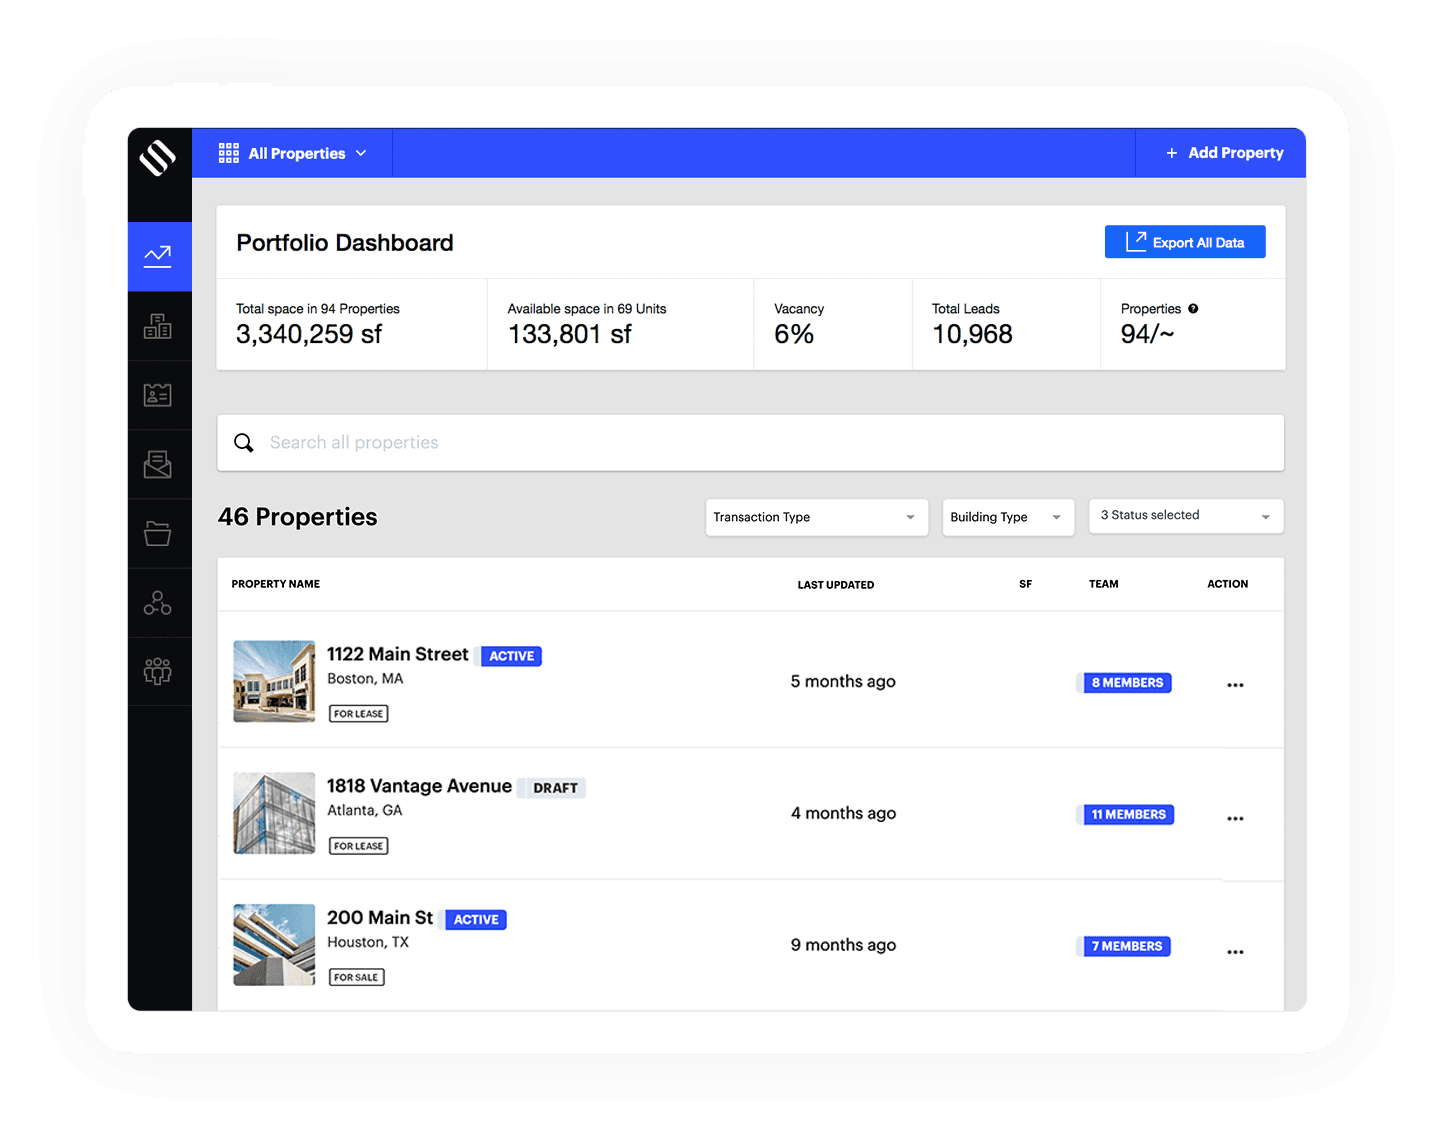Expand the All Properties dropdown

(293, 153)
